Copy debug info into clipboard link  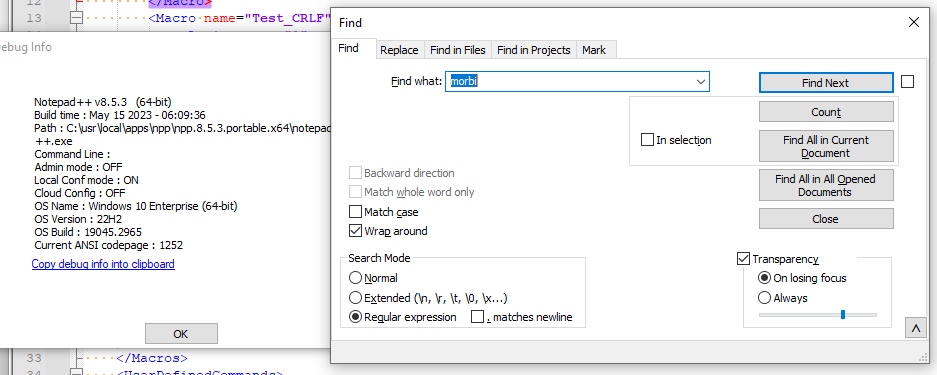pos(103,264)
